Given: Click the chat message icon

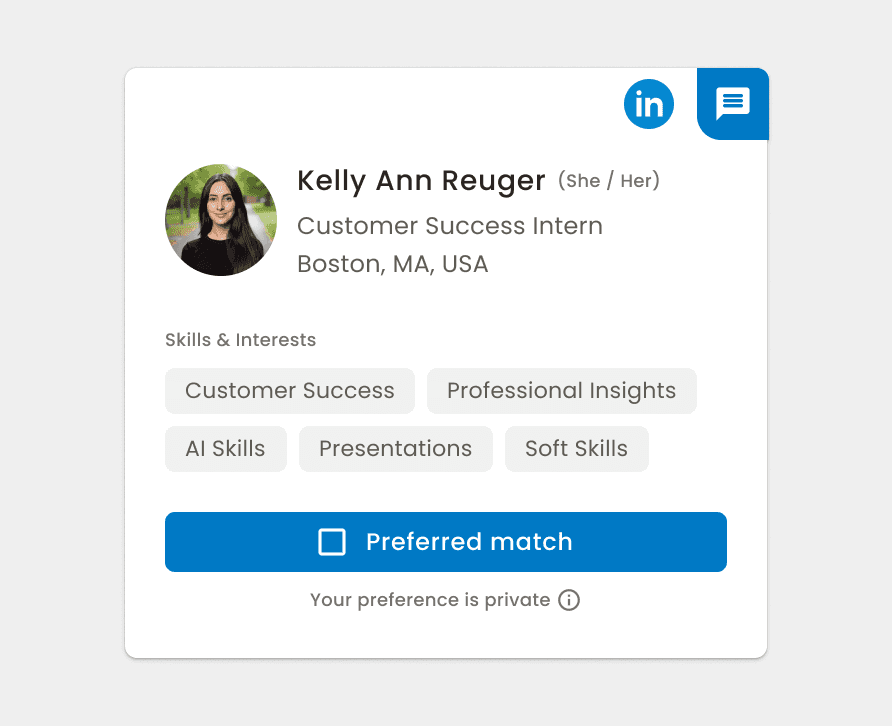Looking at the screenshot, I should (x=733, y=103).
